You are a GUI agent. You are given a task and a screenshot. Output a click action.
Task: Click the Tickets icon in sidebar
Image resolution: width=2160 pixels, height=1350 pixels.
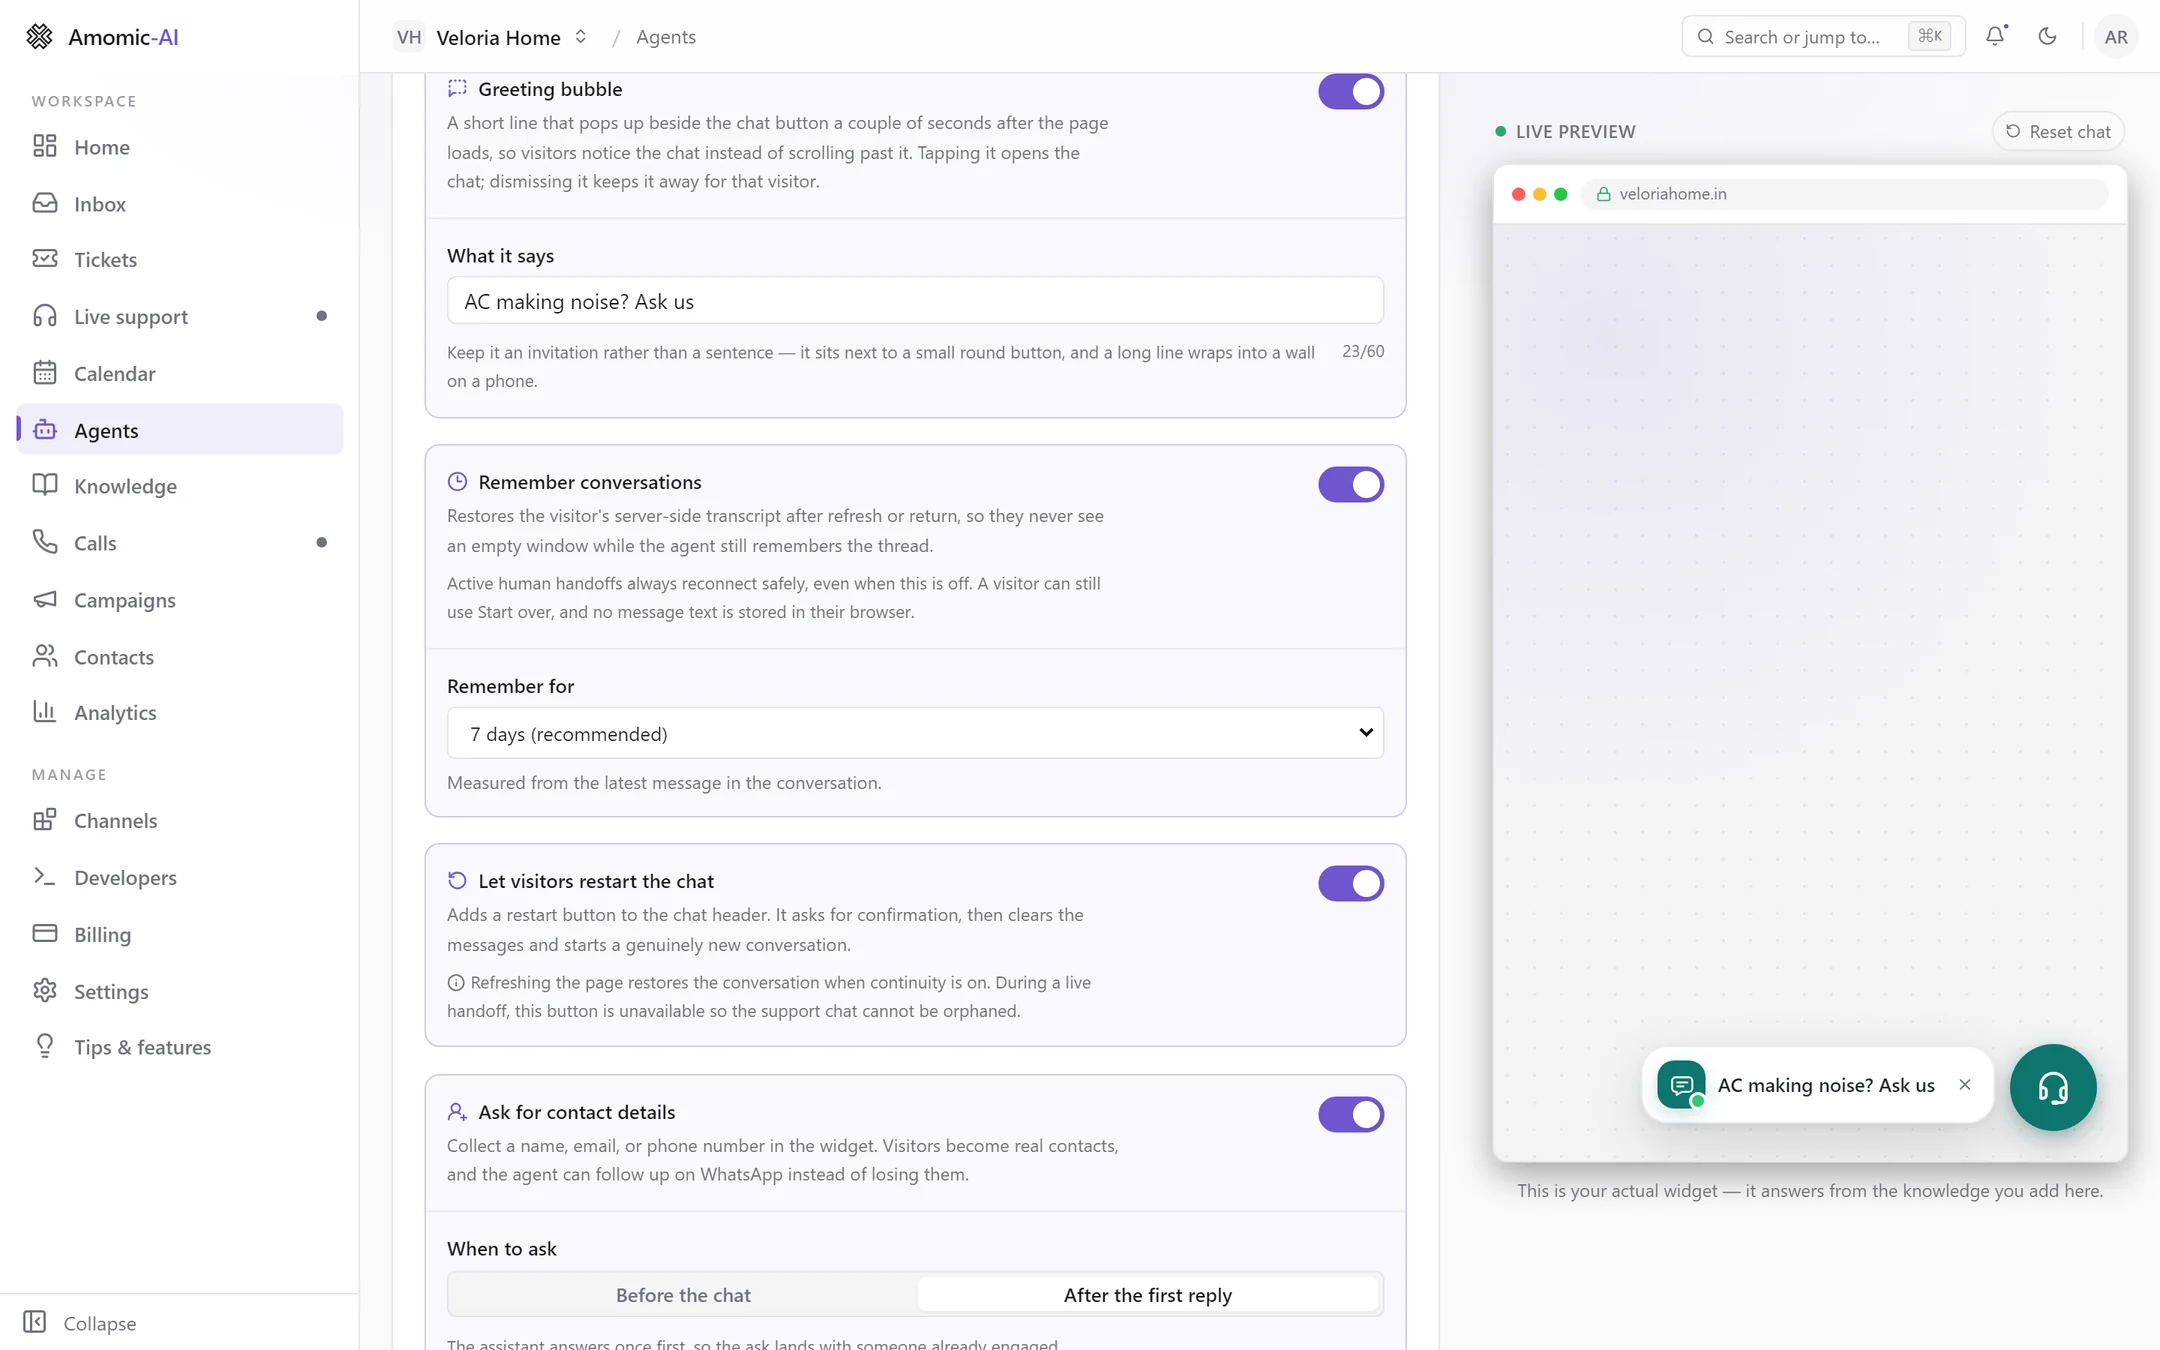click(45, 259)
